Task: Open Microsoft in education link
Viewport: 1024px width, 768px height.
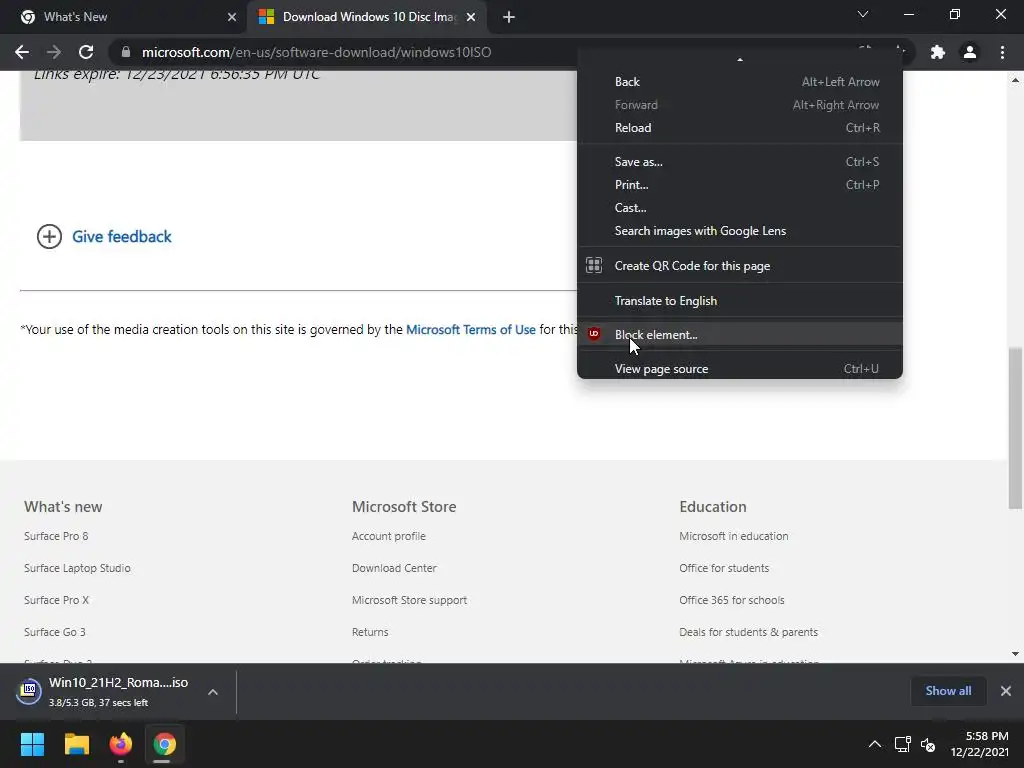Action: [x=733, y=536]
